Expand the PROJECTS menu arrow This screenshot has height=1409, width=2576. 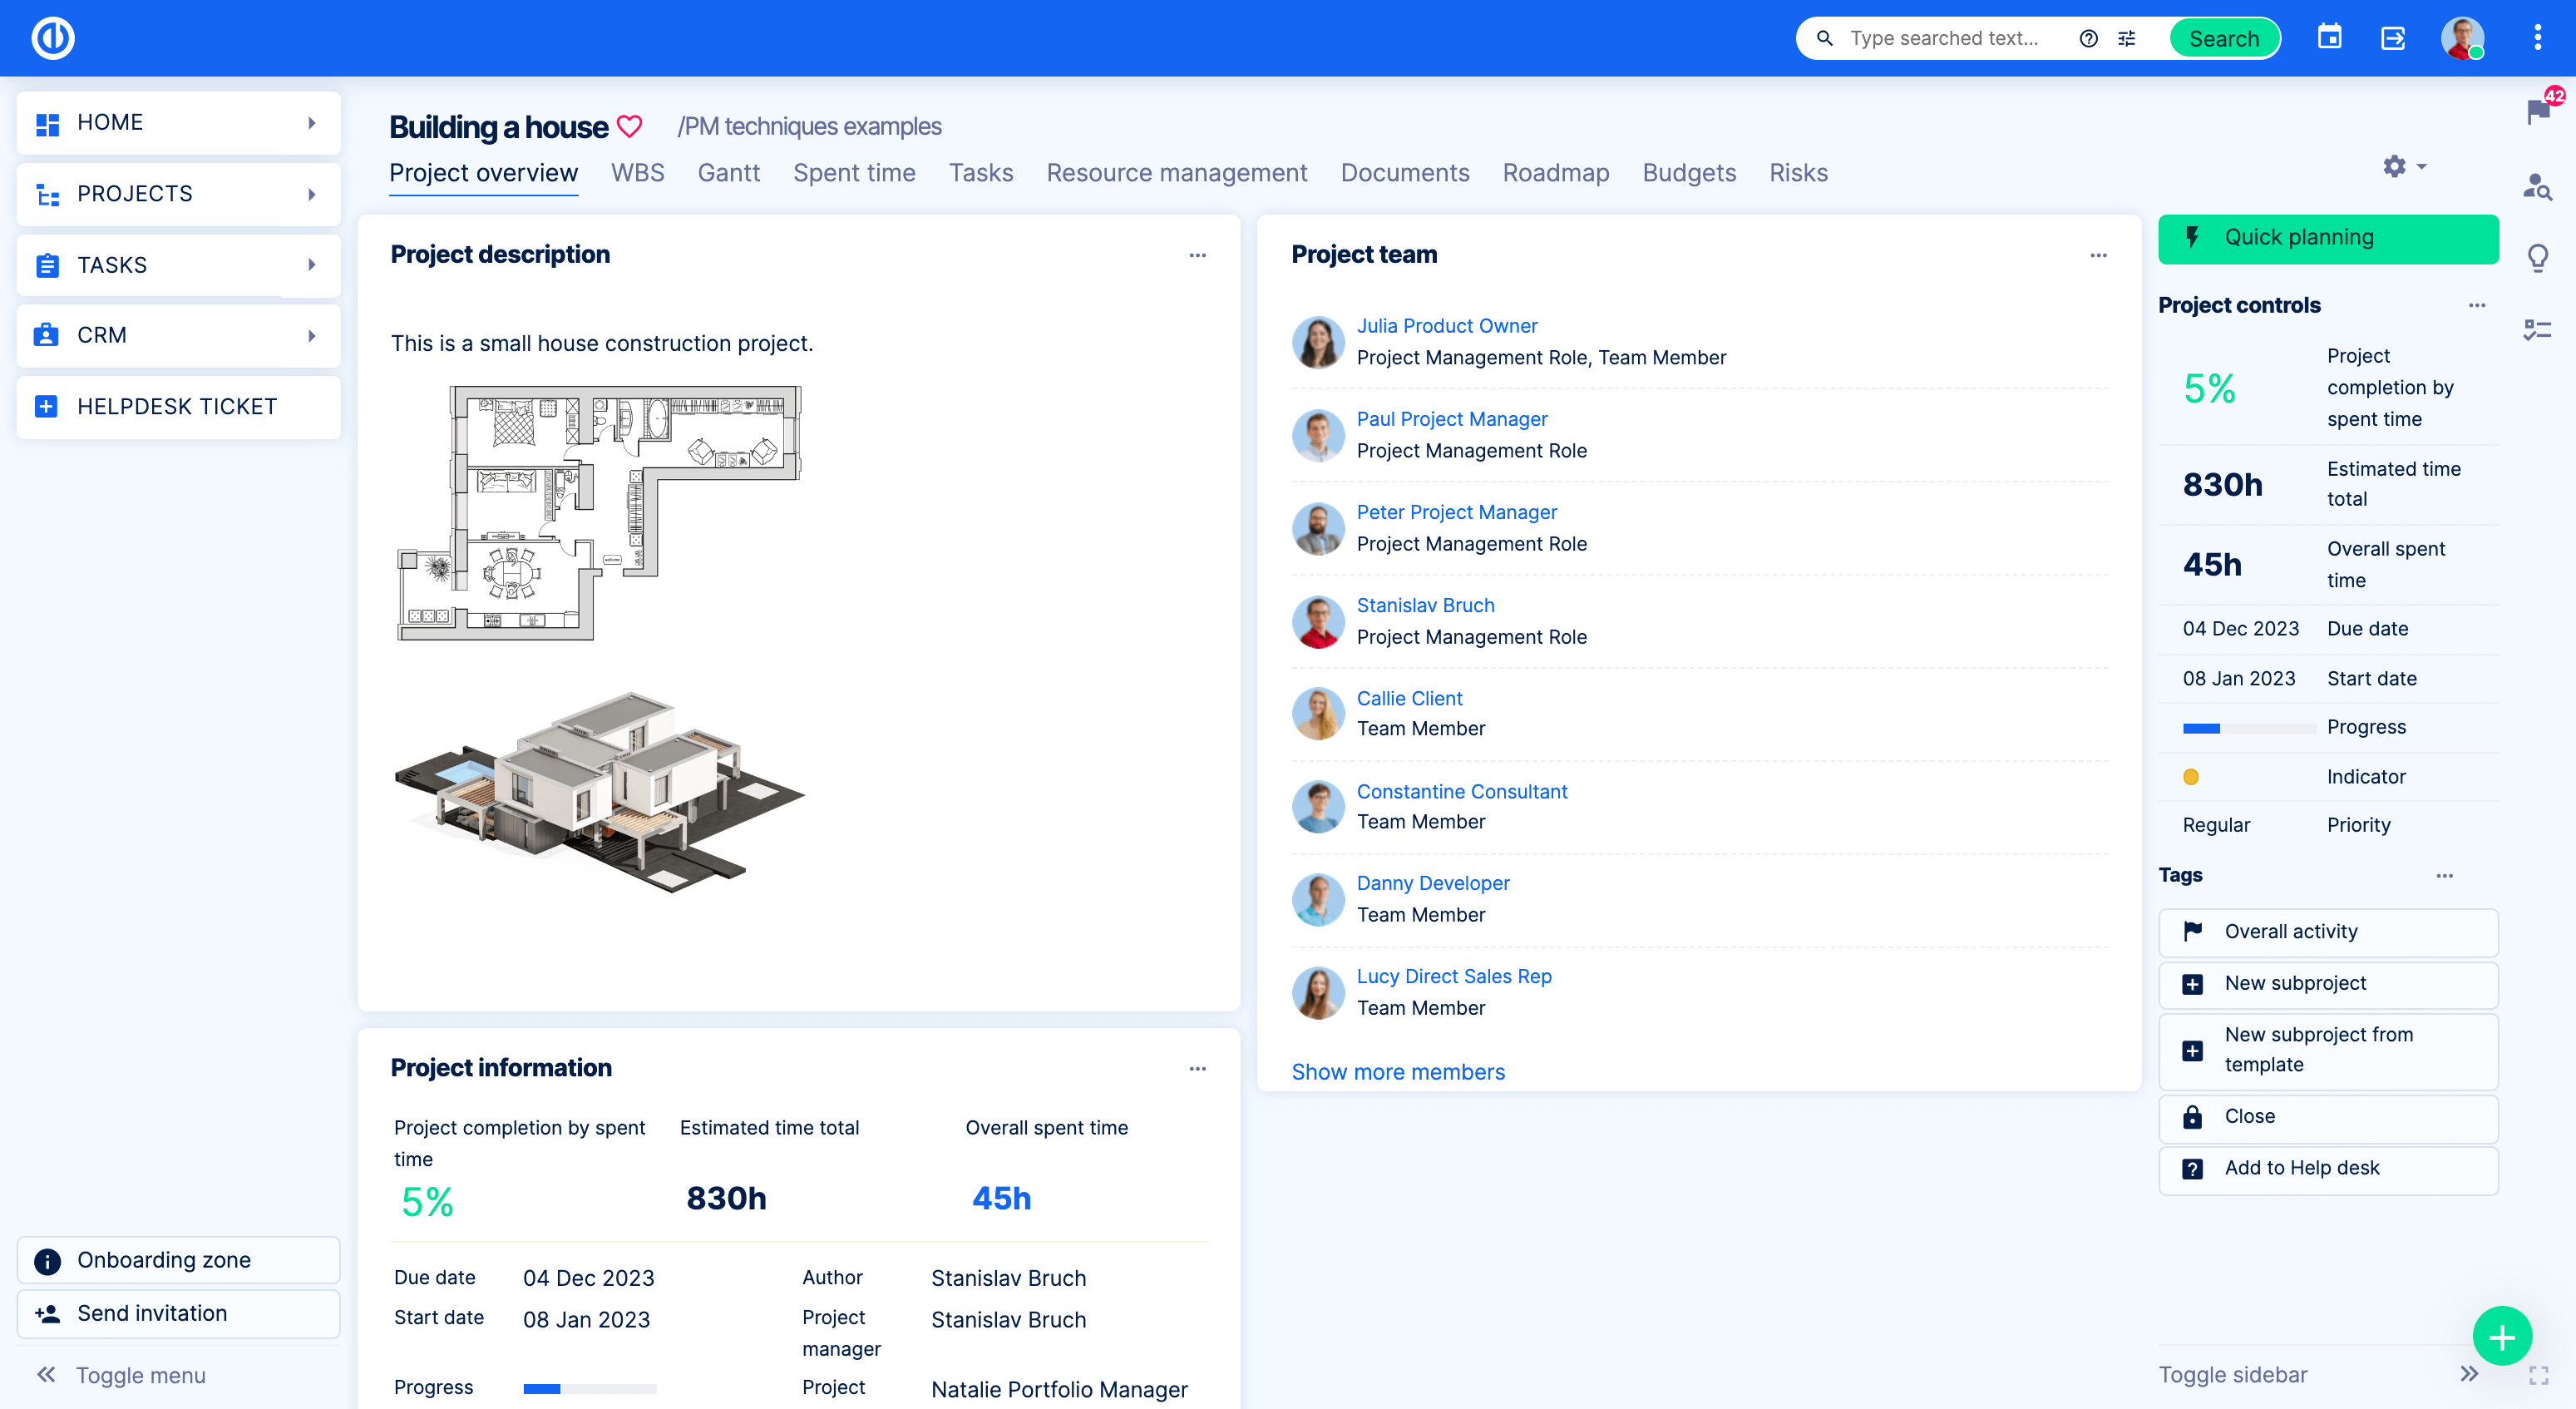pyautogui.click(x=312, y=194)
